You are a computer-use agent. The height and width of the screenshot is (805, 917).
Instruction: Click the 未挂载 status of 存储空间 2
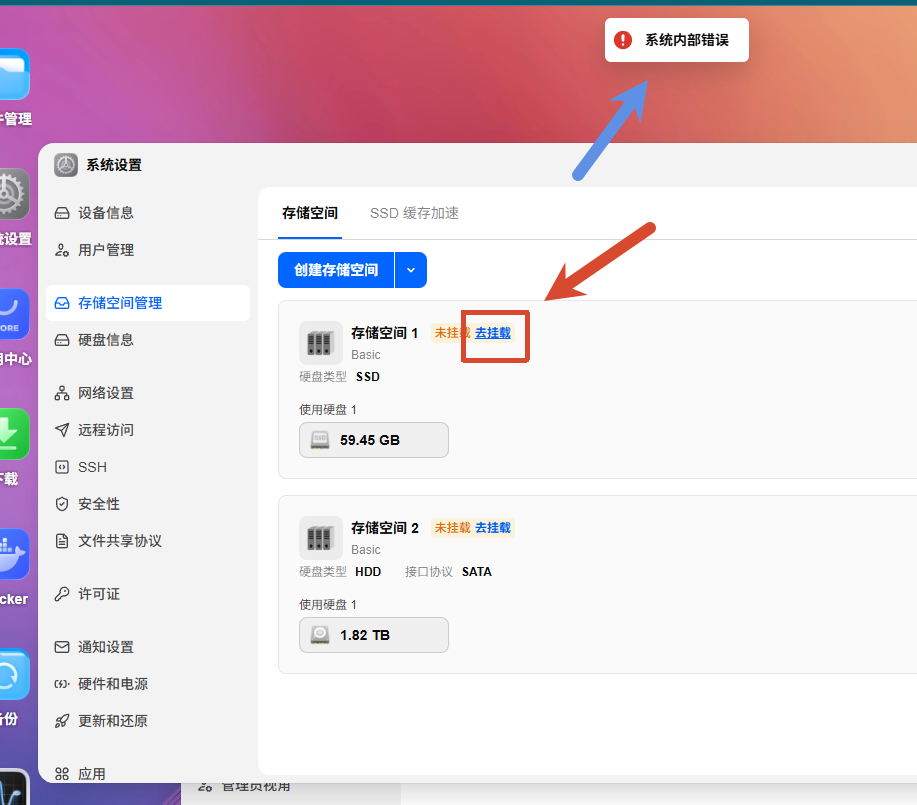coord(453,528)
